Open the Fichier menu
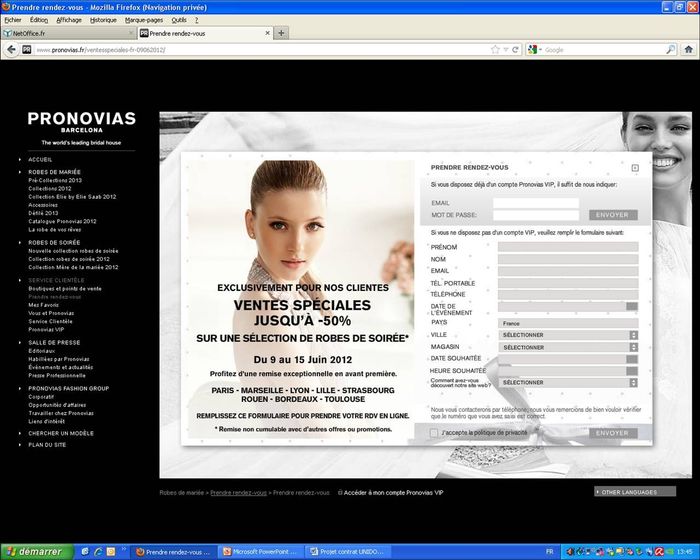This screenshot has width=700, height=560. pos(13,20)
